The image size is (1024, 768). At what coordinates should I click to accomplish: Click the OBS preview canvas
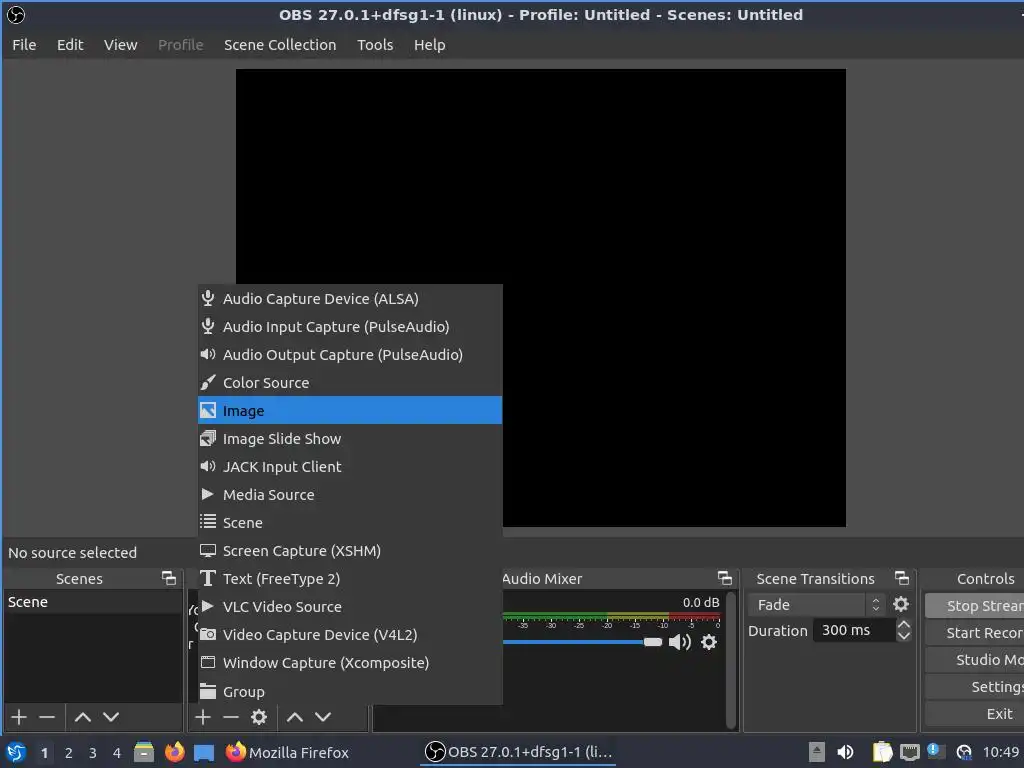click(x=541, y=298)
